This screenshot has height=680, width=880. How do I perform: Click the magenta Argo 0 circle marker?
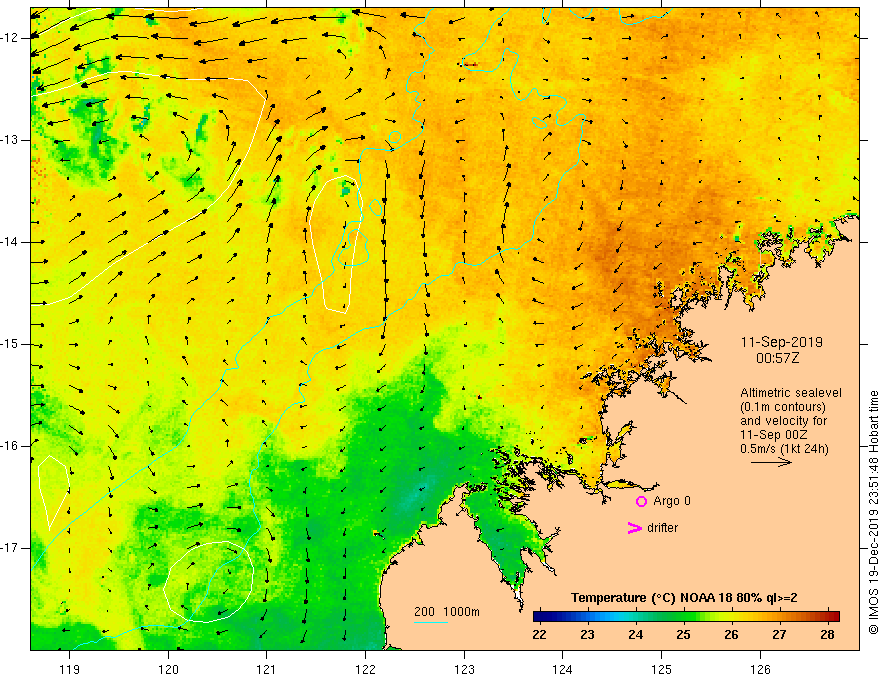click(x=641, y=502)
